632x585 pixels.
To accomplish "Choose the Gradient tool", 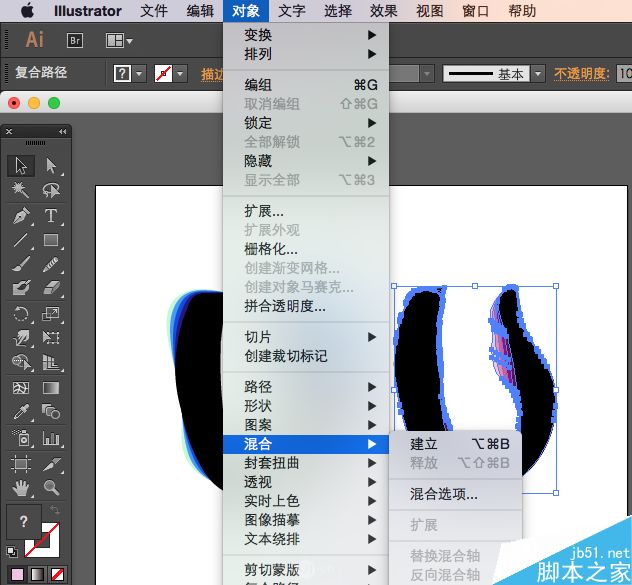I will tap(51, 388).
